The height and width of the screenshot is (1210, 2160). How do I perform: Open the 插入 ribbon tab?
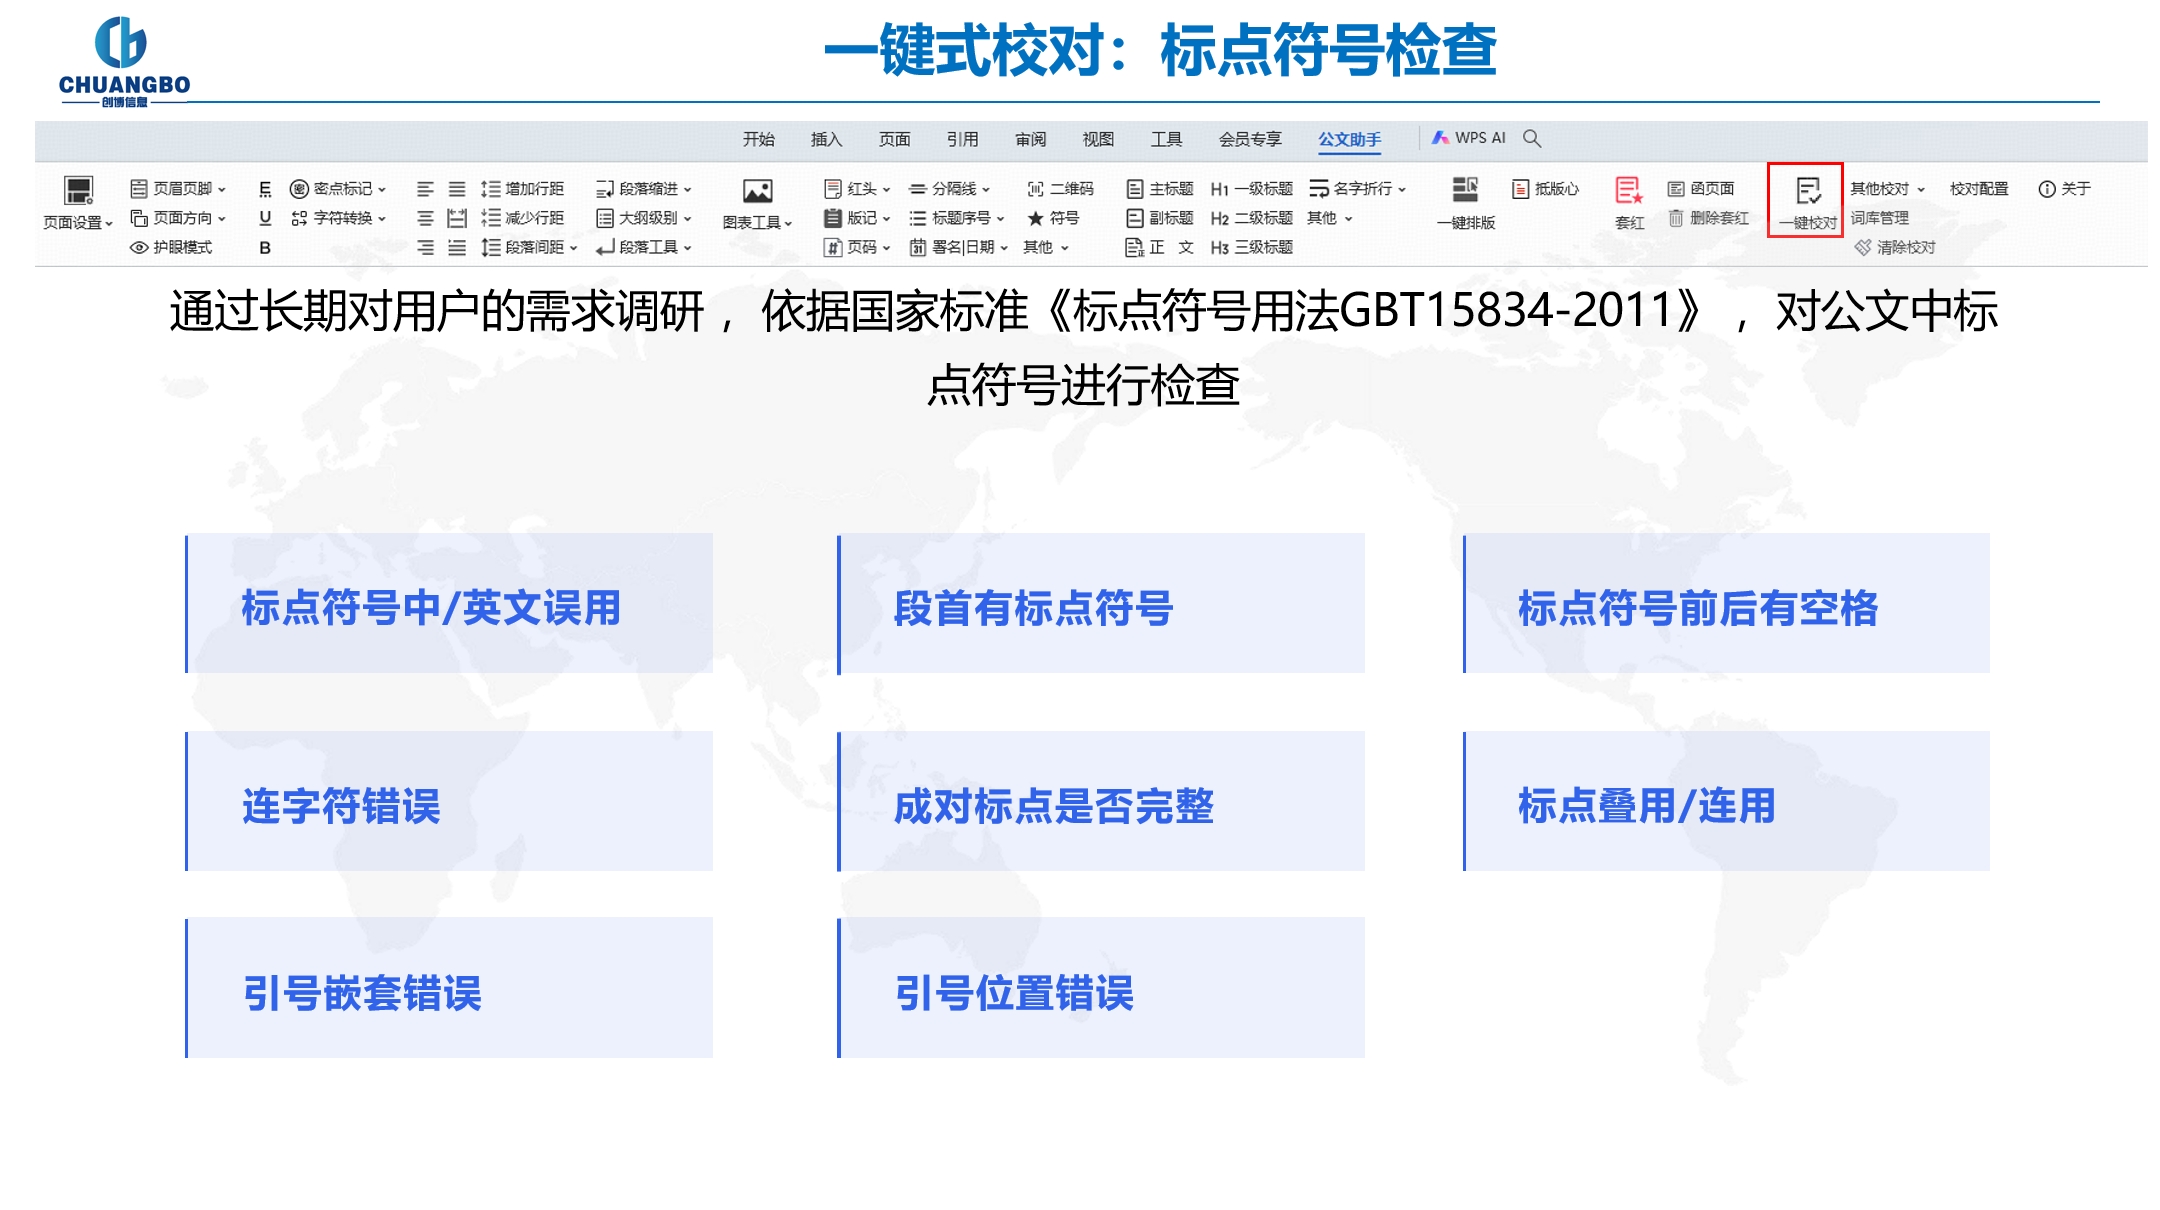[x=826, y=139]
